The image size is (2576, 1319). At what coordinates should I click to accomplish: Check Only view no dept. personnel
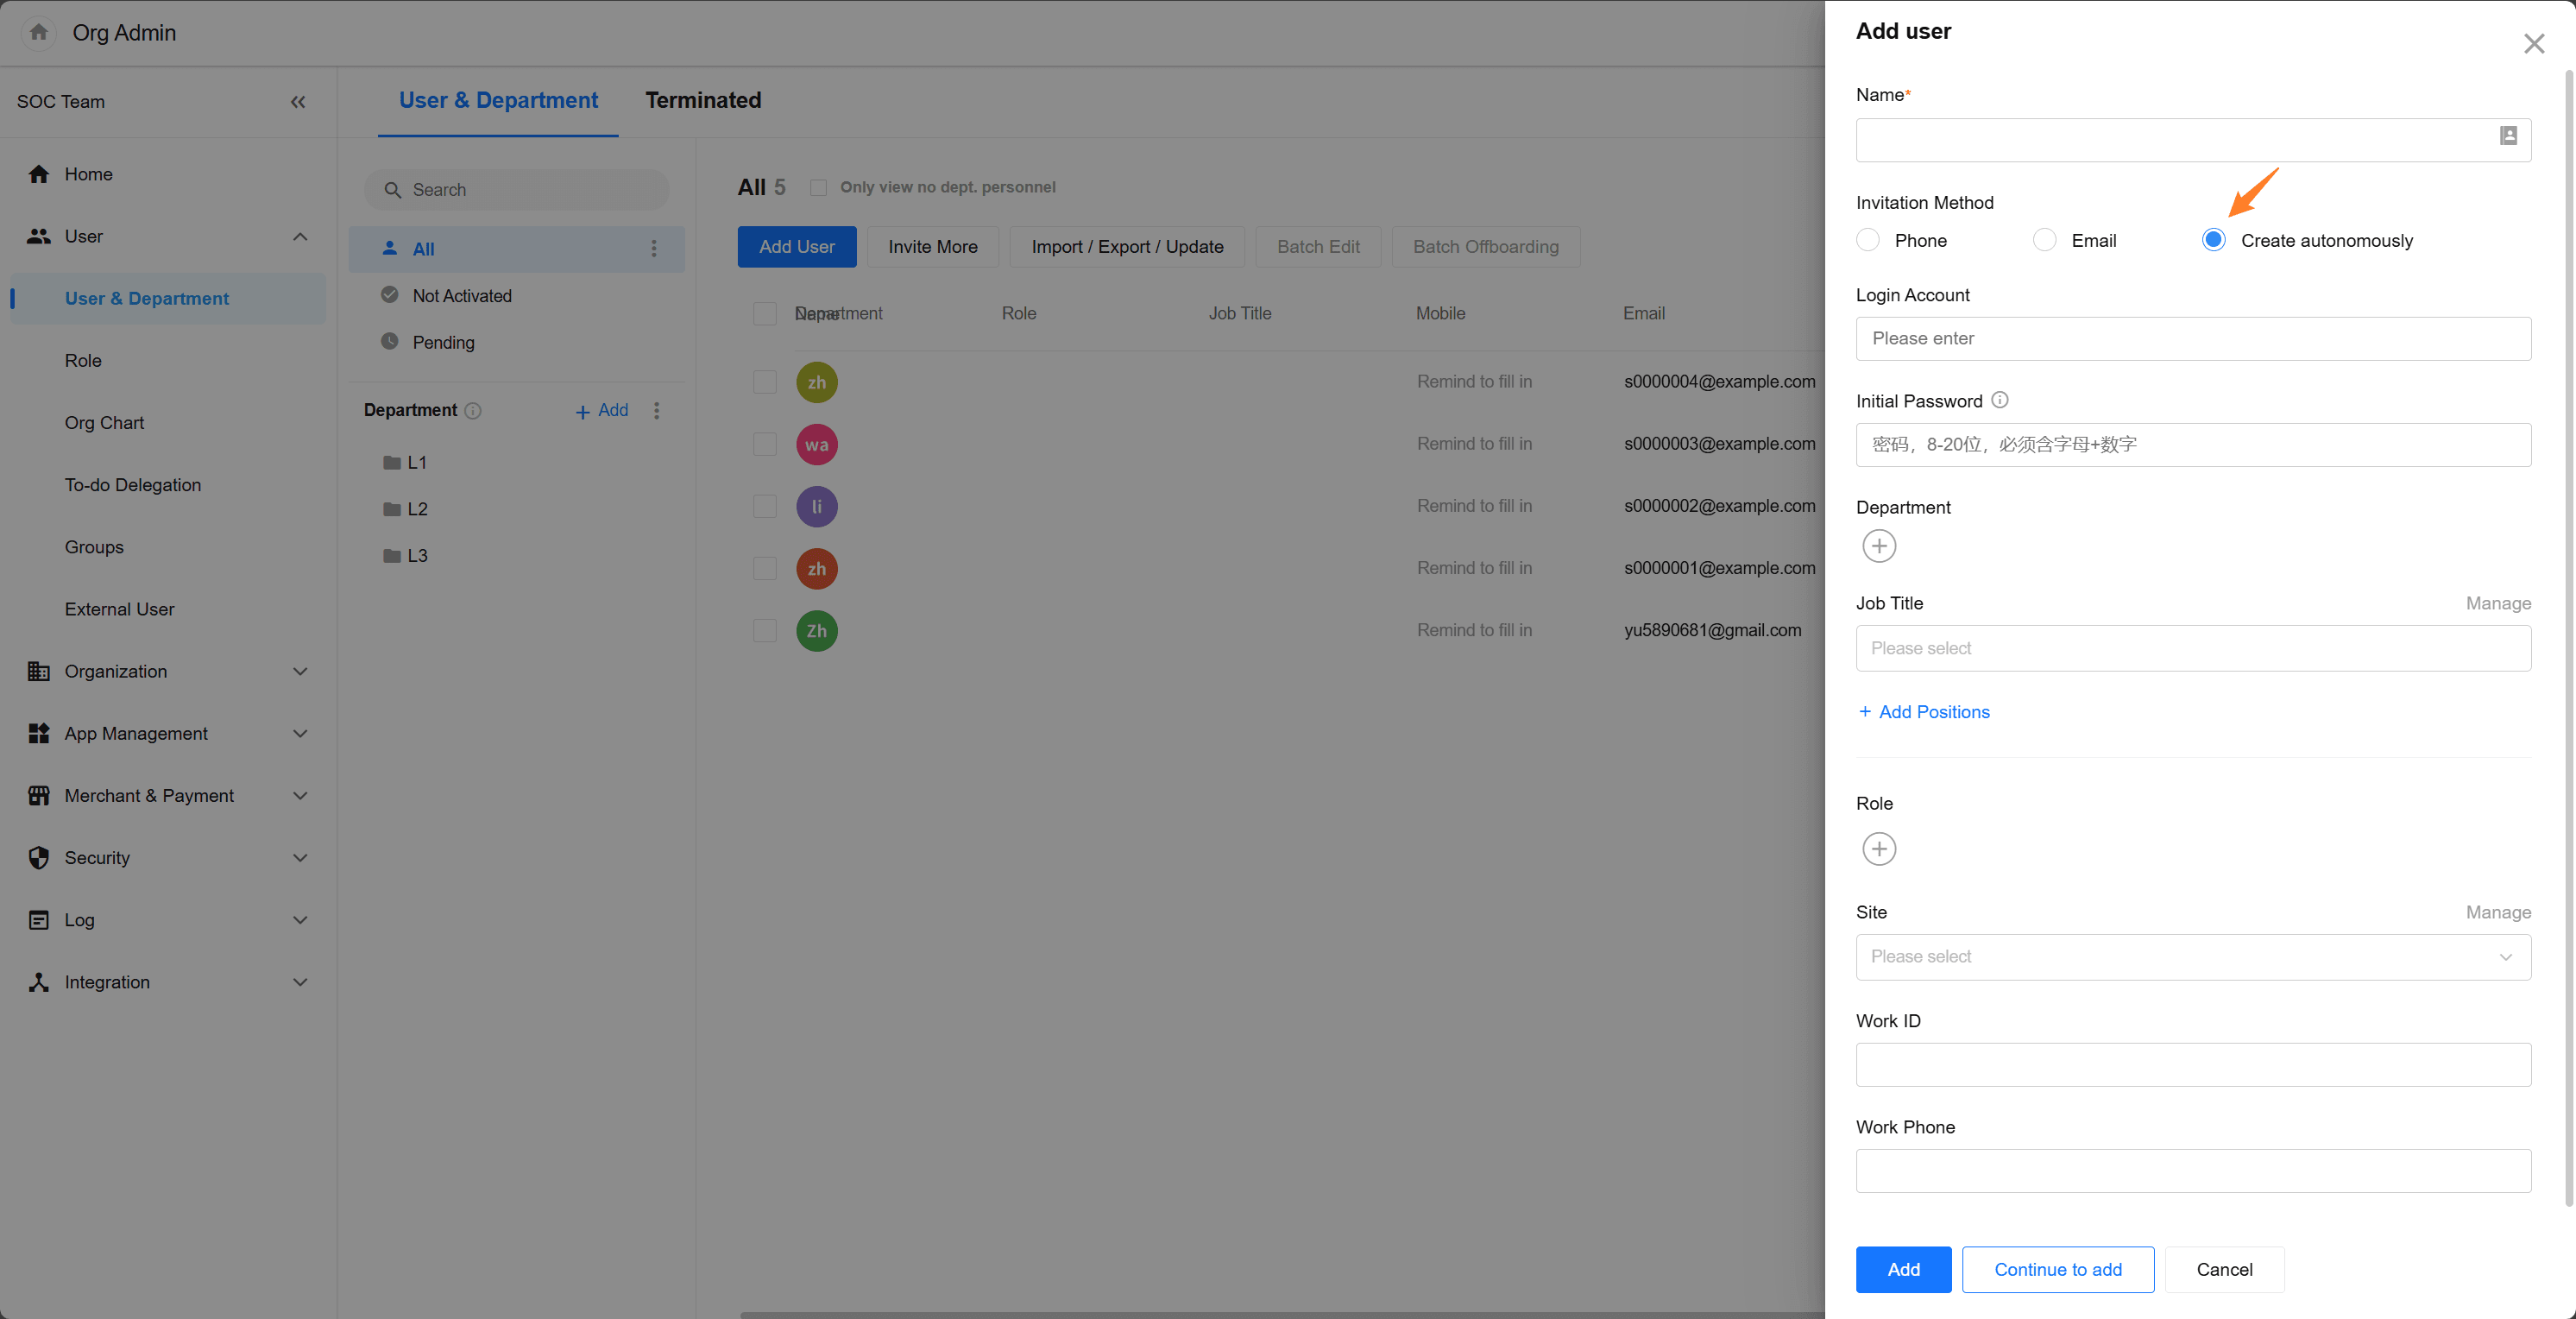tap(818, 188)
